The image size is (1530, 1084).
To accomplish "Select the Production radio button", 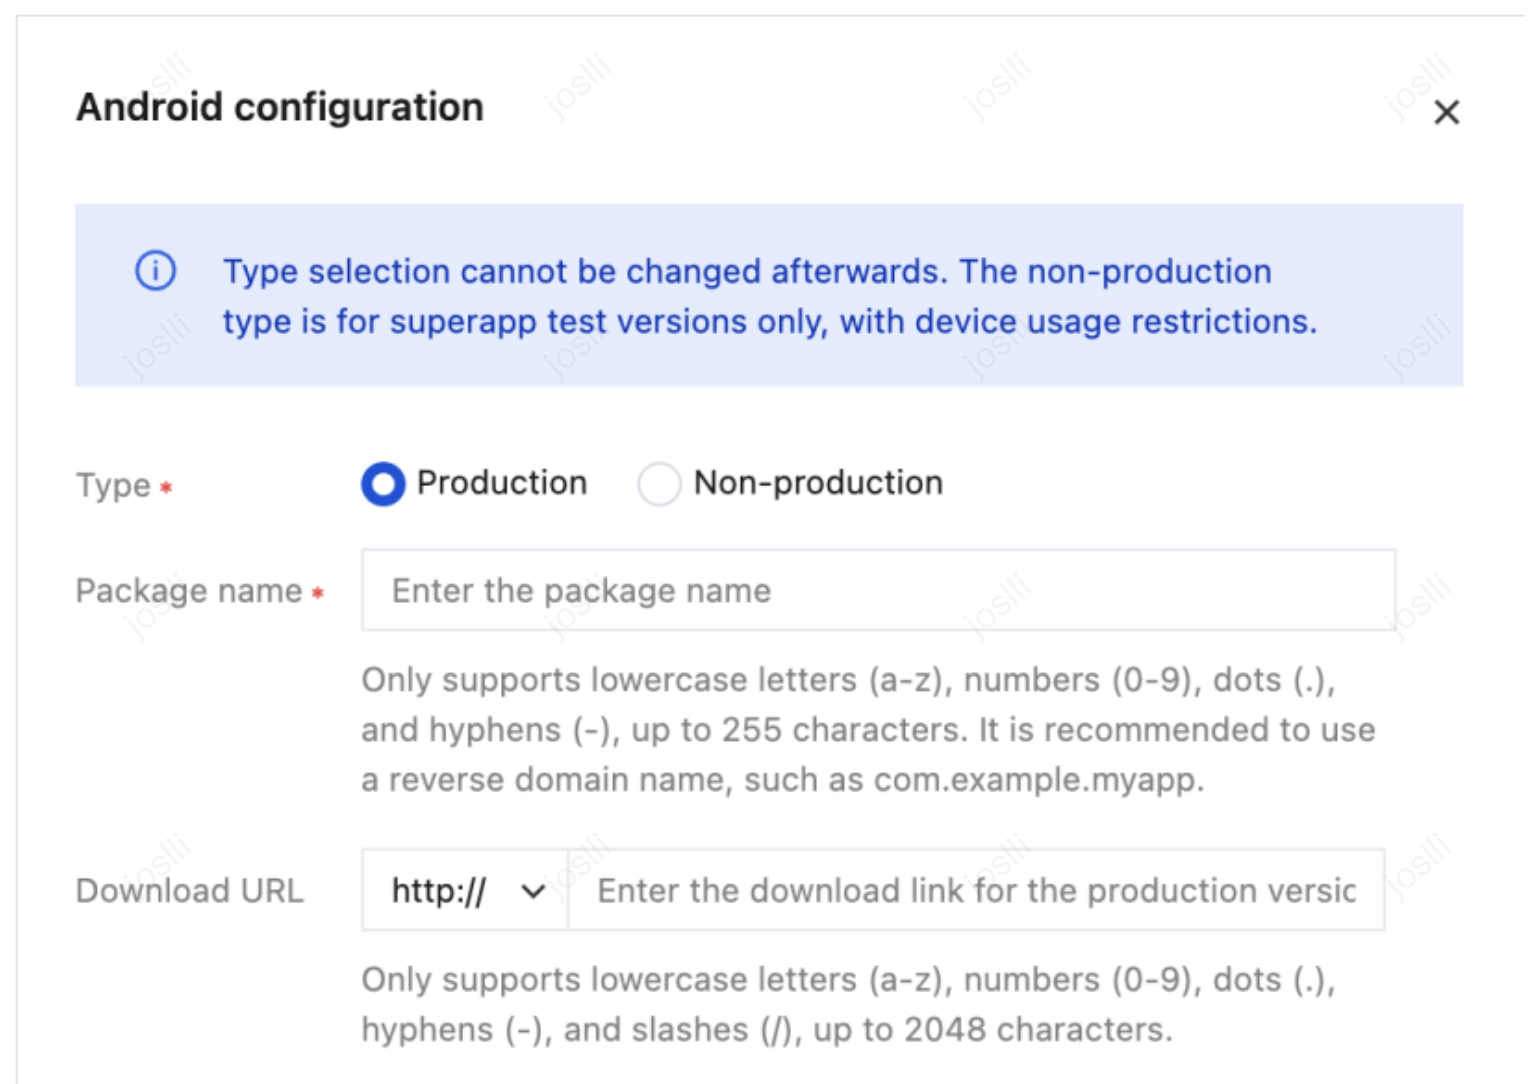I will (383, 484).
